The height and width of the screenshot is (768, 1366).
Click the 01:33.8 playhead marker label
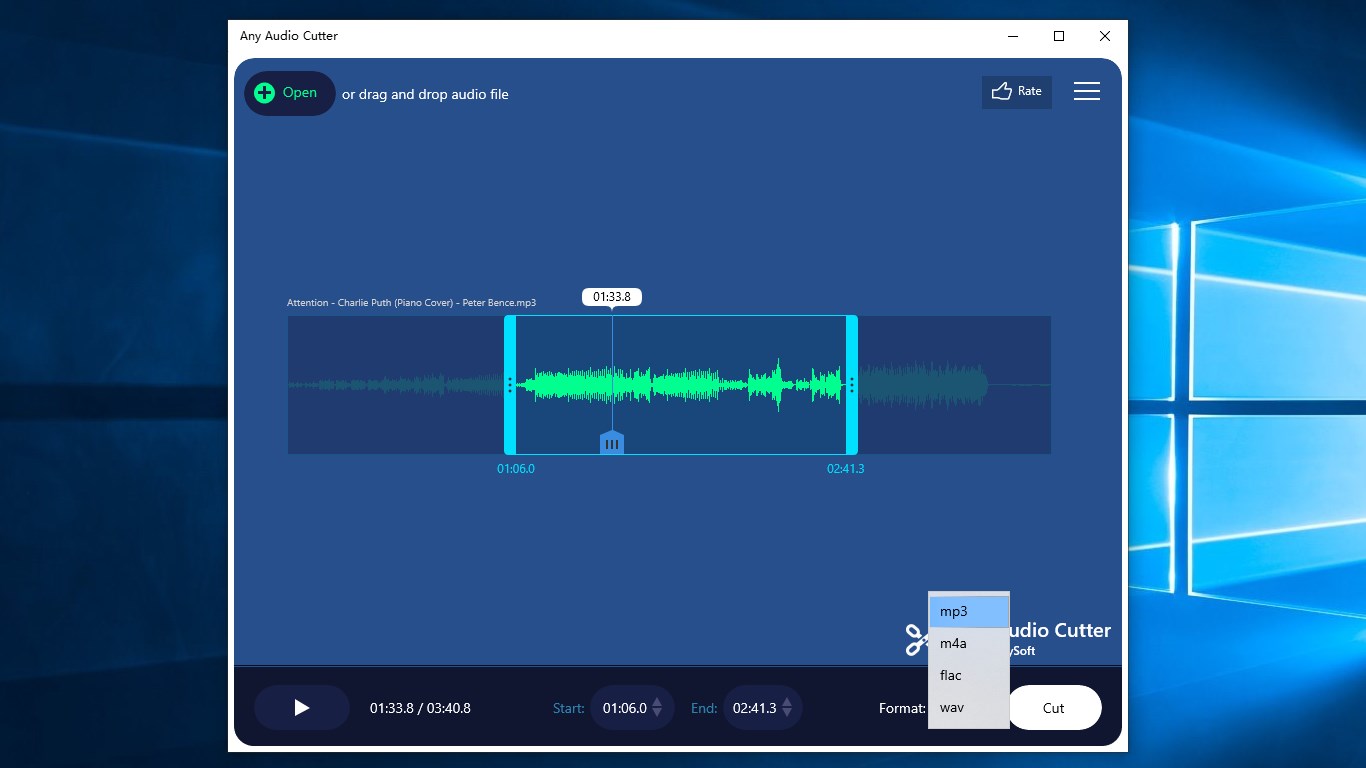click(611, 296)
